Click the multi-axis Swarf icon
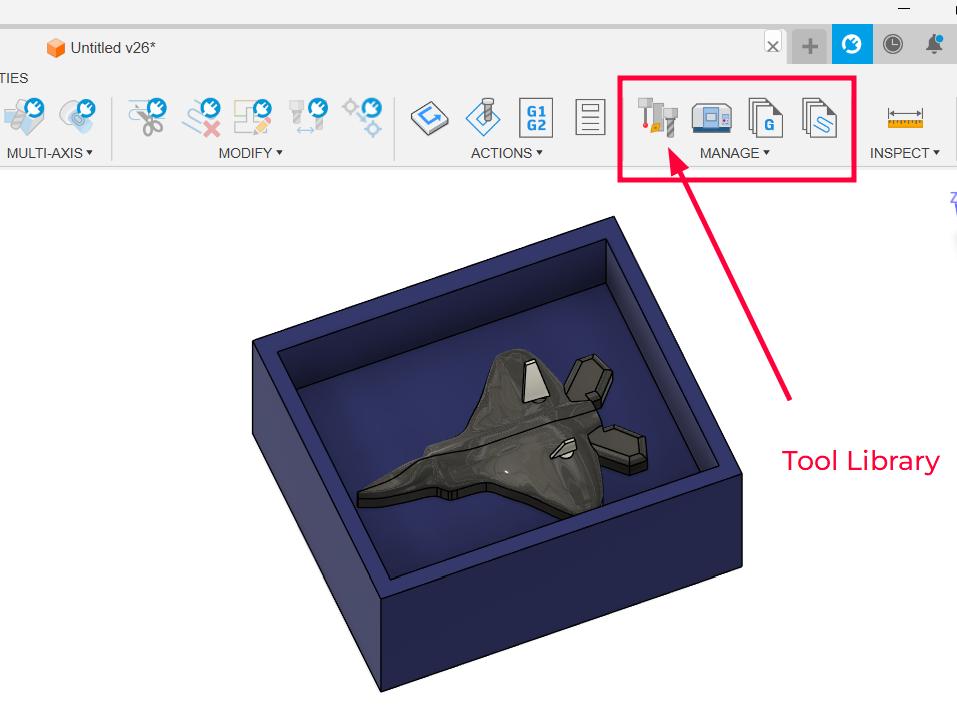This screenshot has width=957, height=724. [x=24, y=117]
